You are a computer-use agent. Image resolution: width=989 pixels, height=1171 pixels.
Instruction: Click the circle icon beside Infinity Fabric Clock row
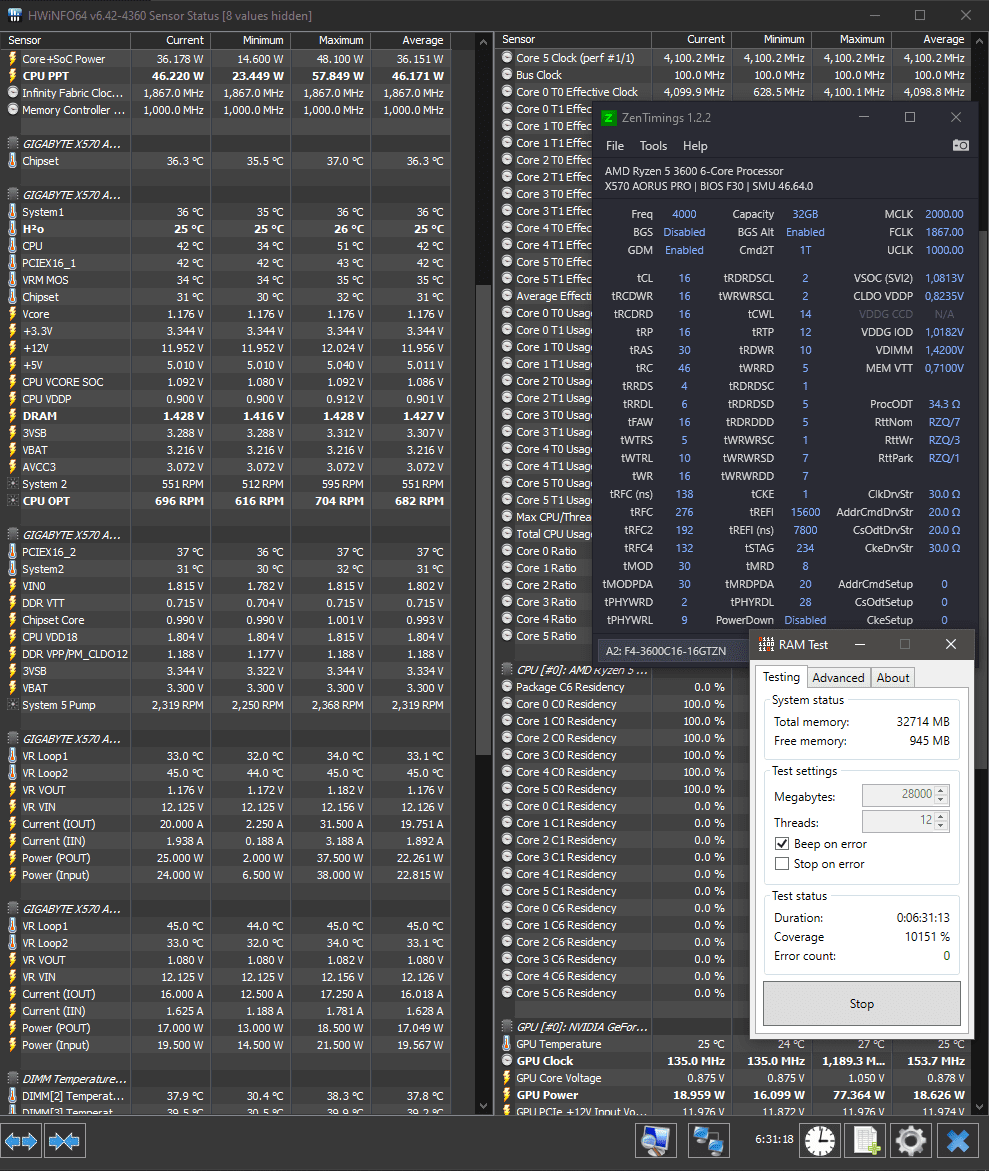click(12, 93)
